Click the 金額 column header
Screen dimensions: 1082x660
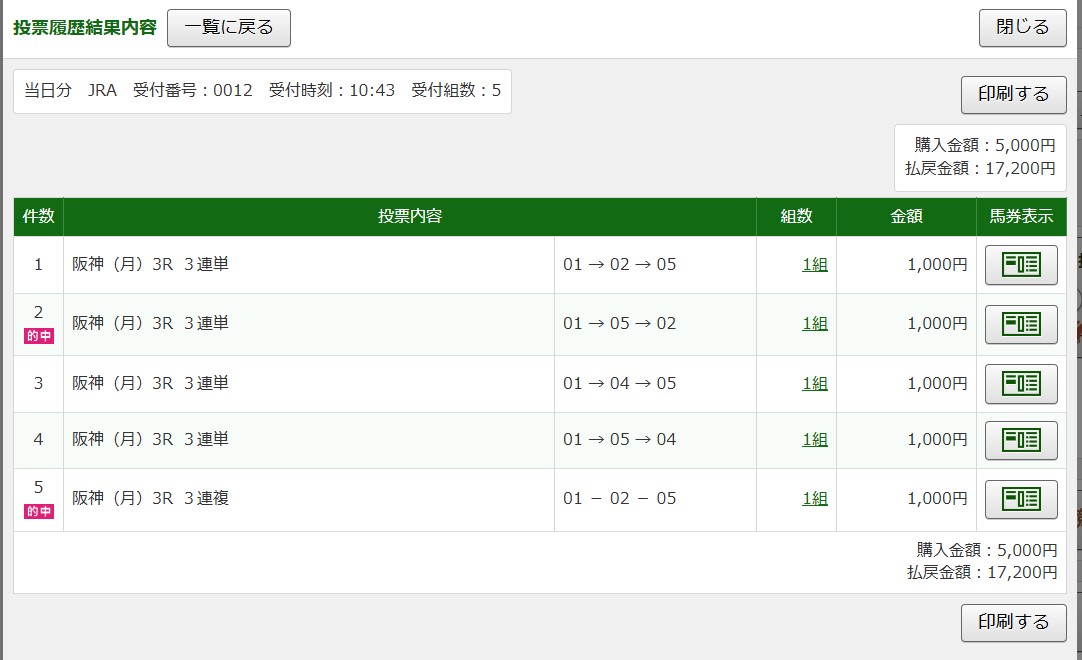click(x=906, y=217)
